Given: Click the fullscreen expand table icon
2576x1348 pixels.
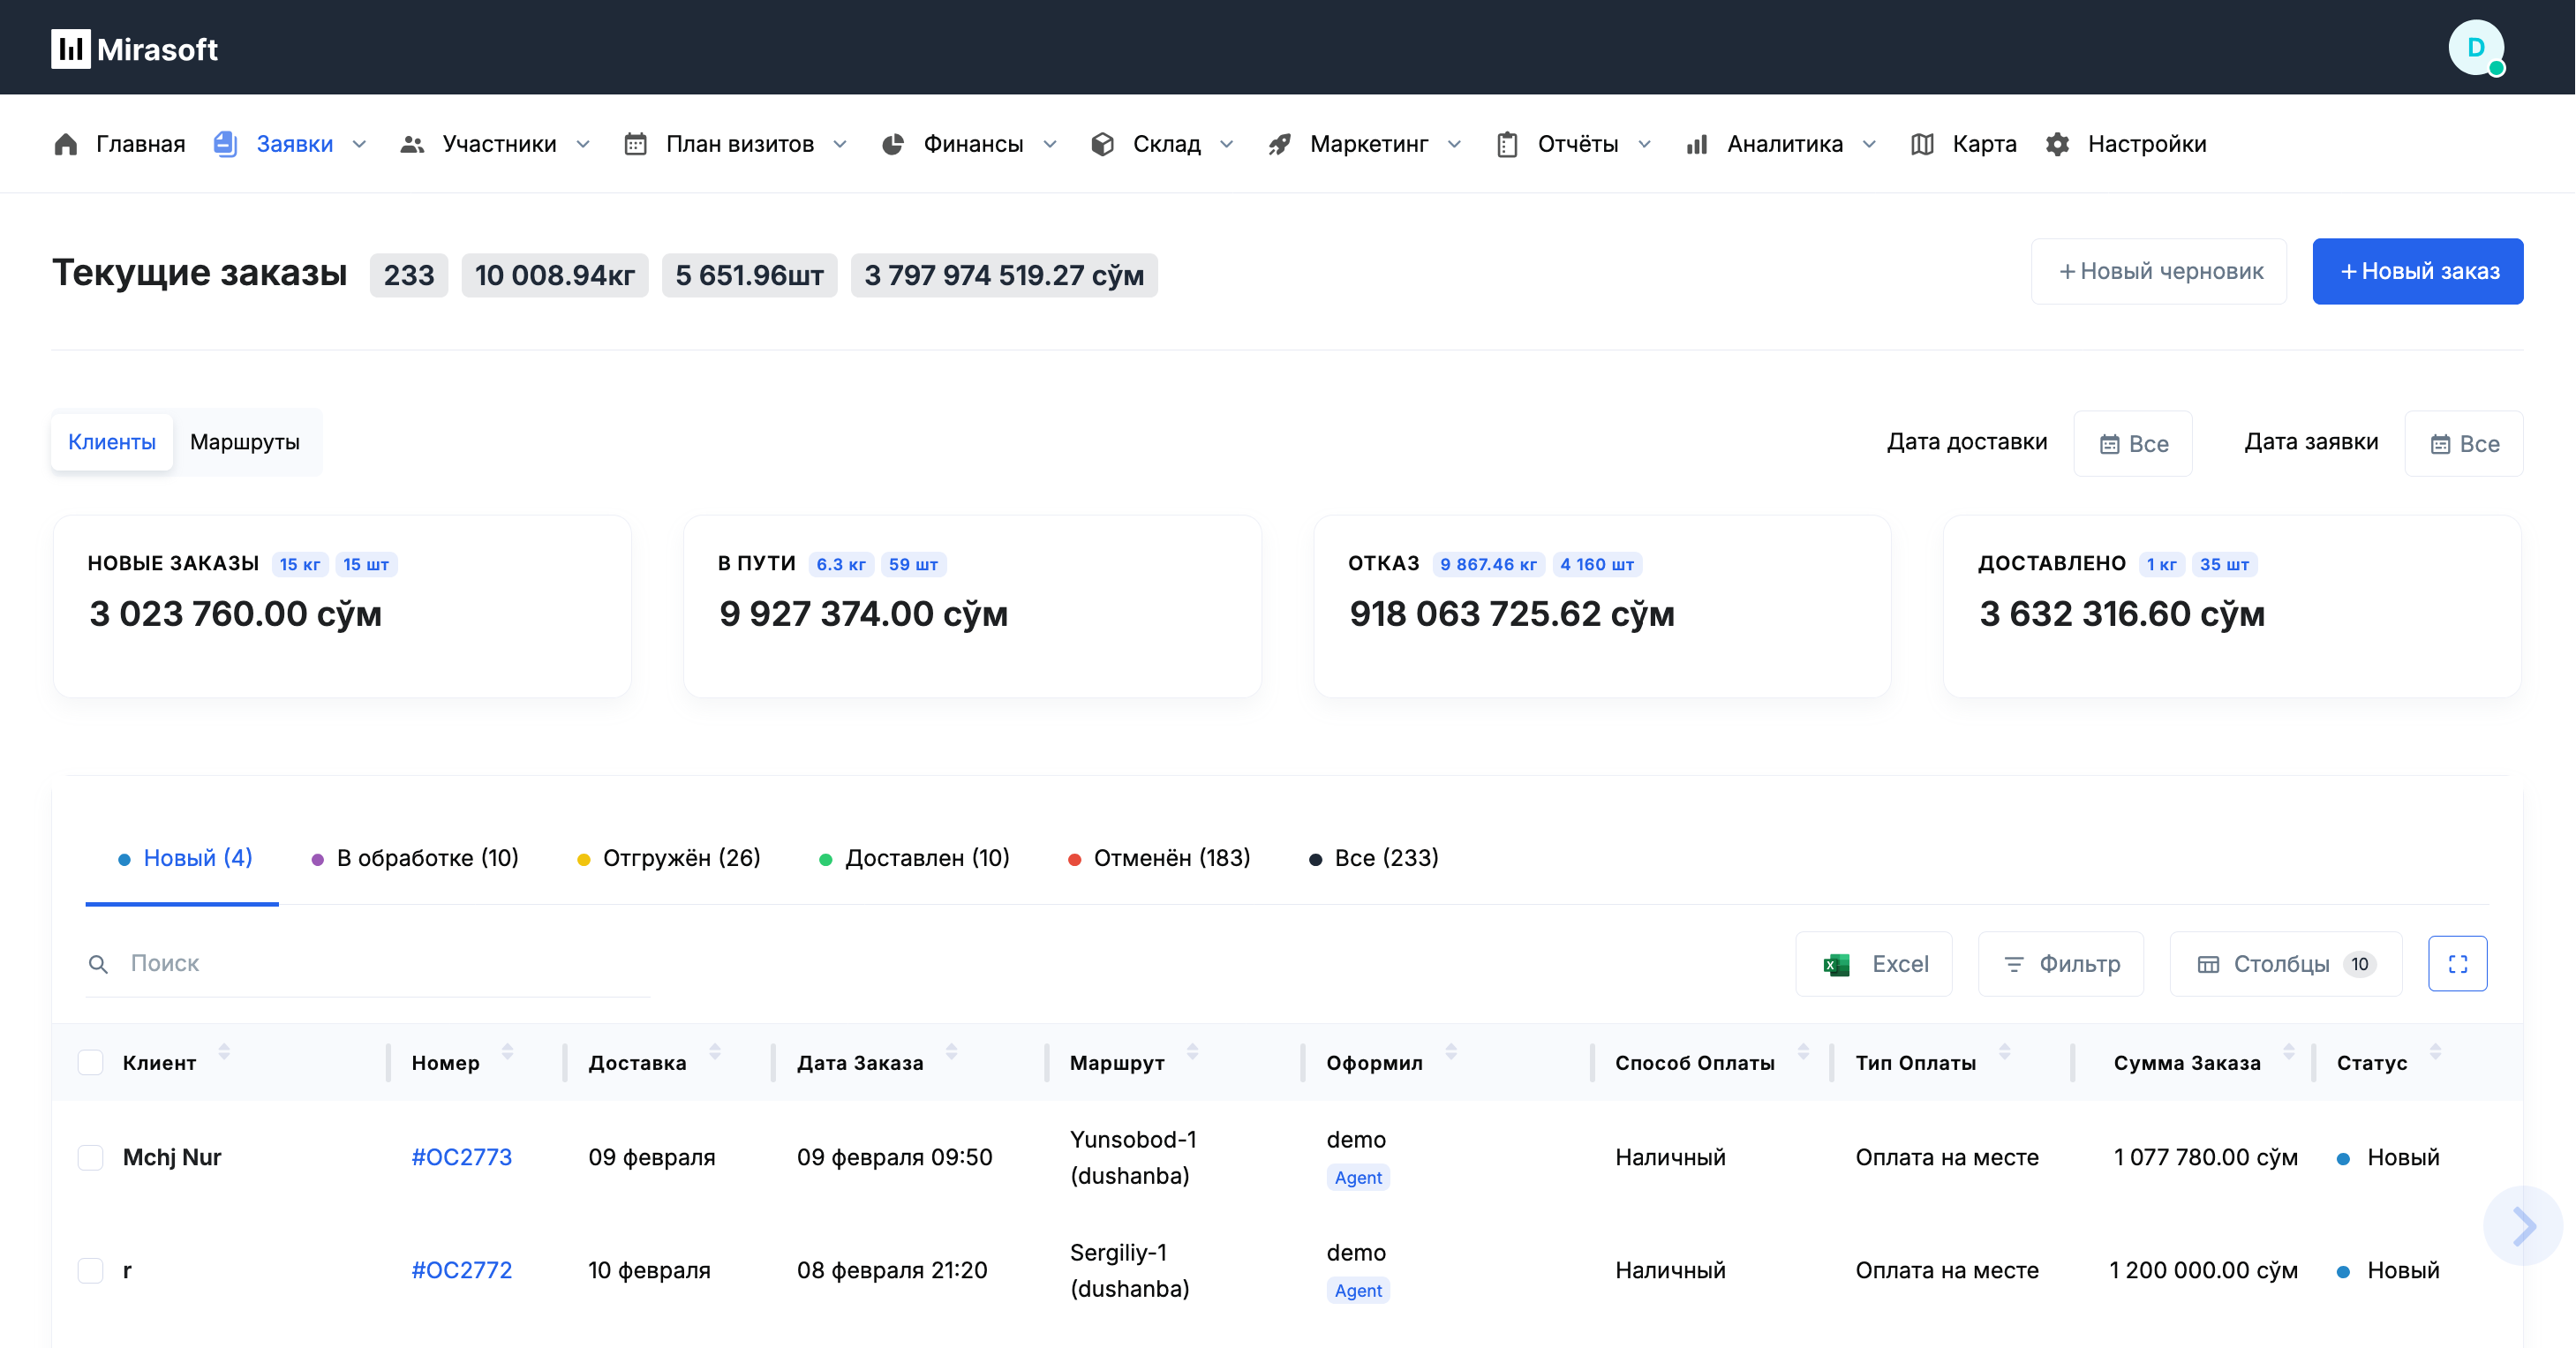Looking at the screenshot, I should pyautogui.click(x=2457, y=963).
